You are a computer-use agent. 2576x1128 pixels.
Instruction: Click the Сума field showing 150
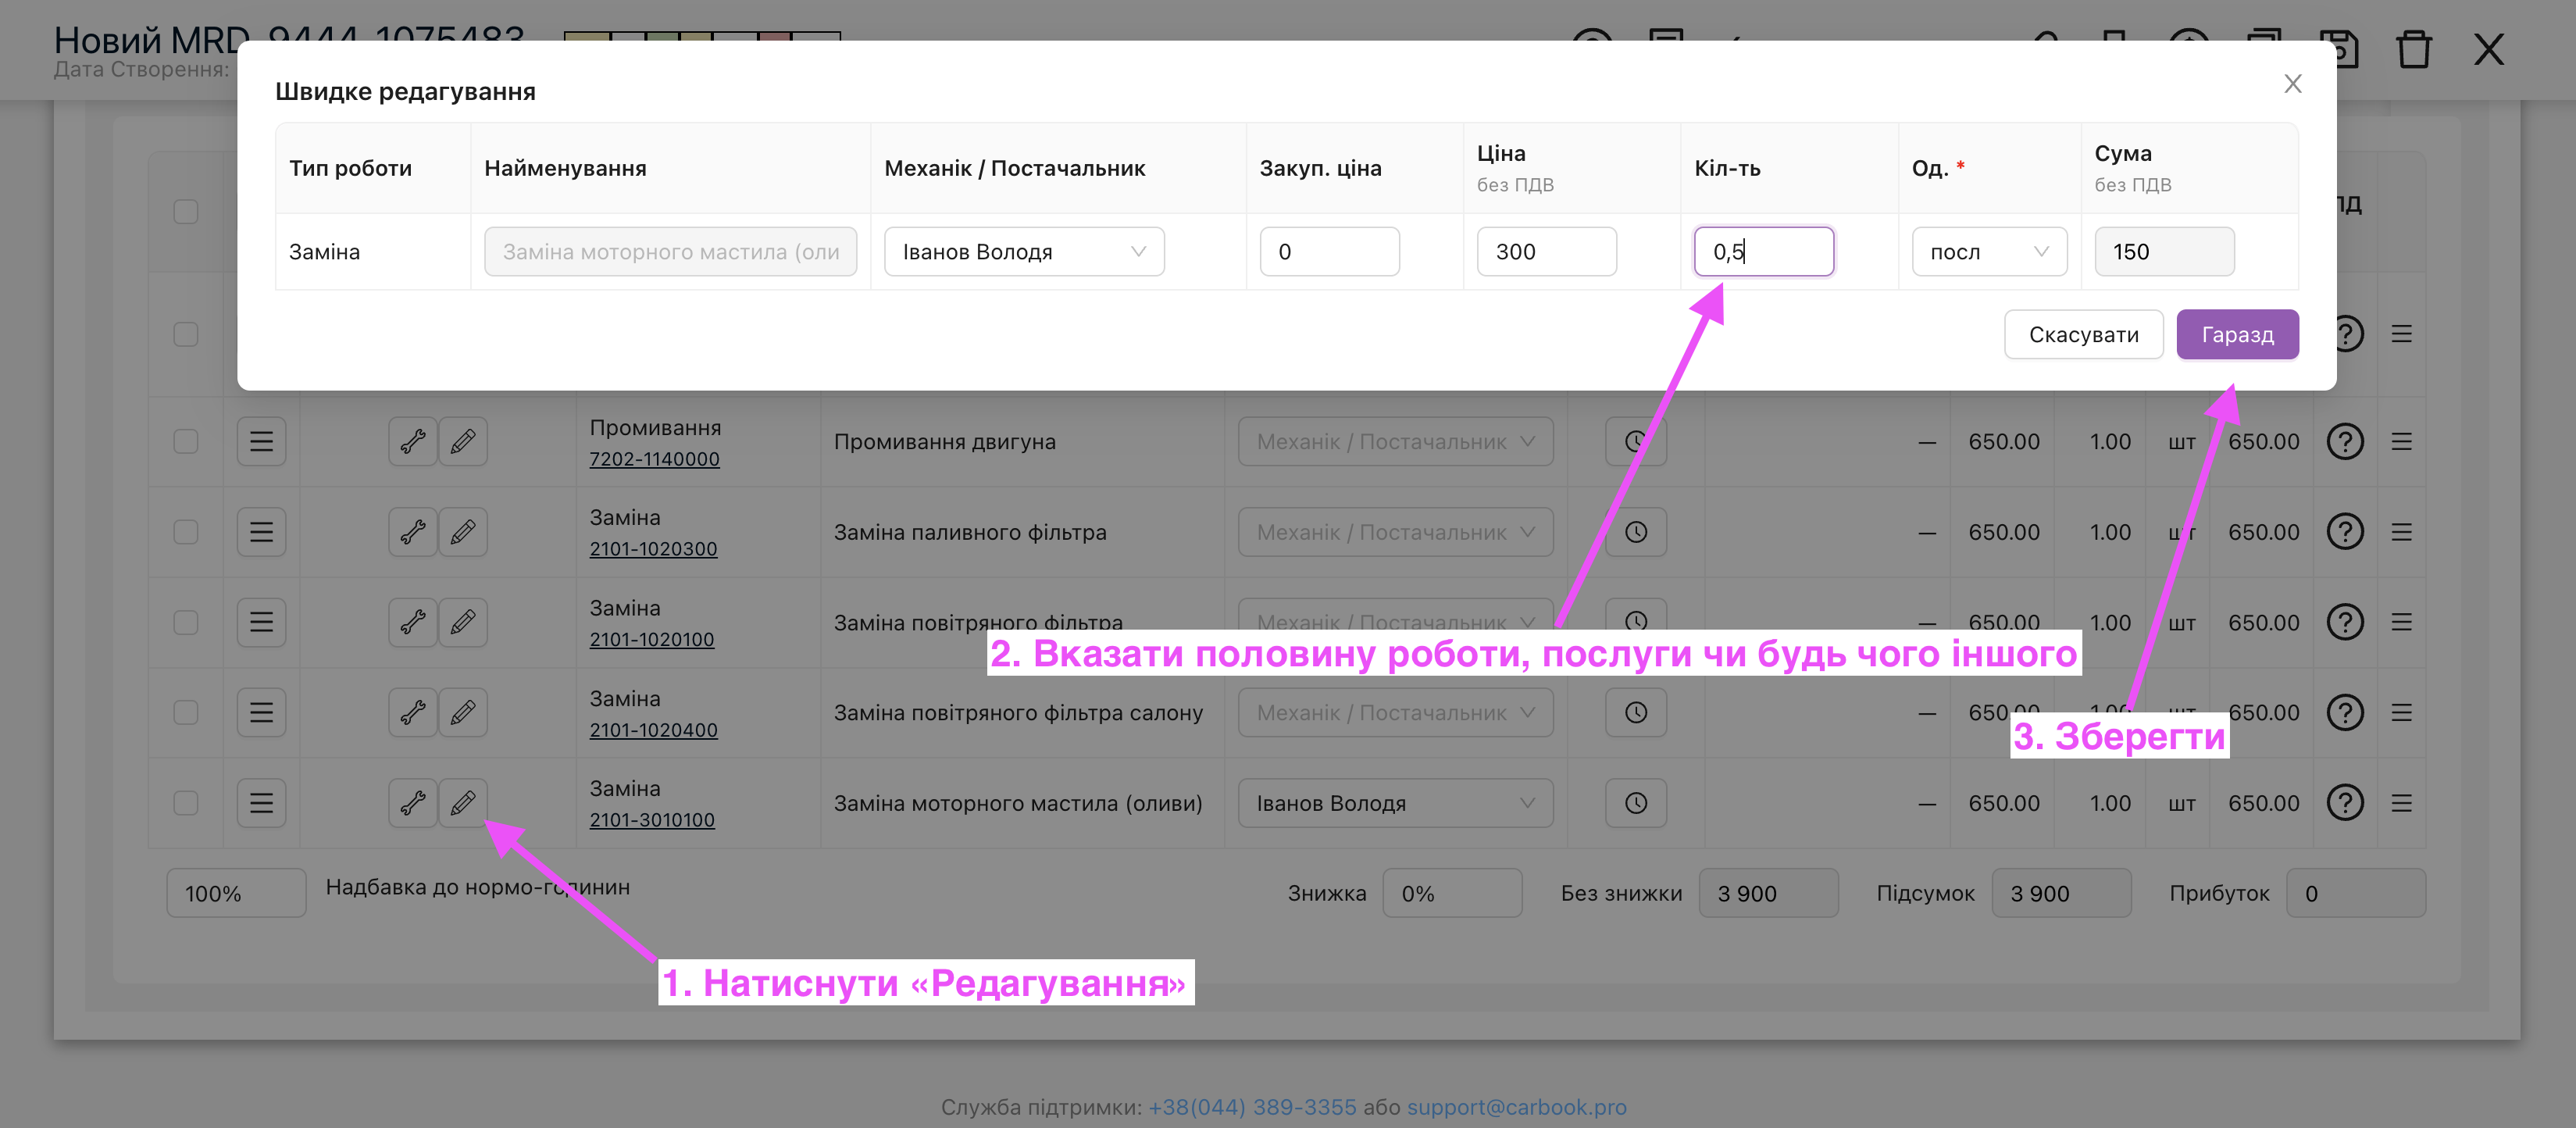(2164, 251)
